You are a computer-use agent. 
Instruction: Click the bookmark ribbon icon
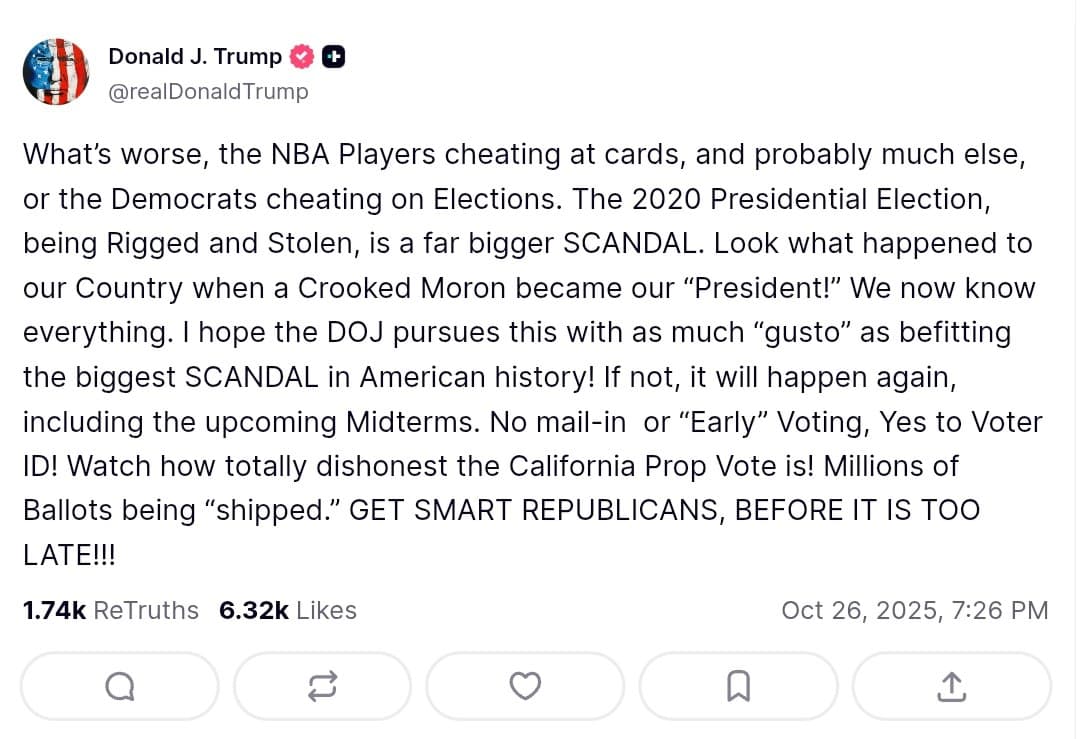[x=738, y=686]
